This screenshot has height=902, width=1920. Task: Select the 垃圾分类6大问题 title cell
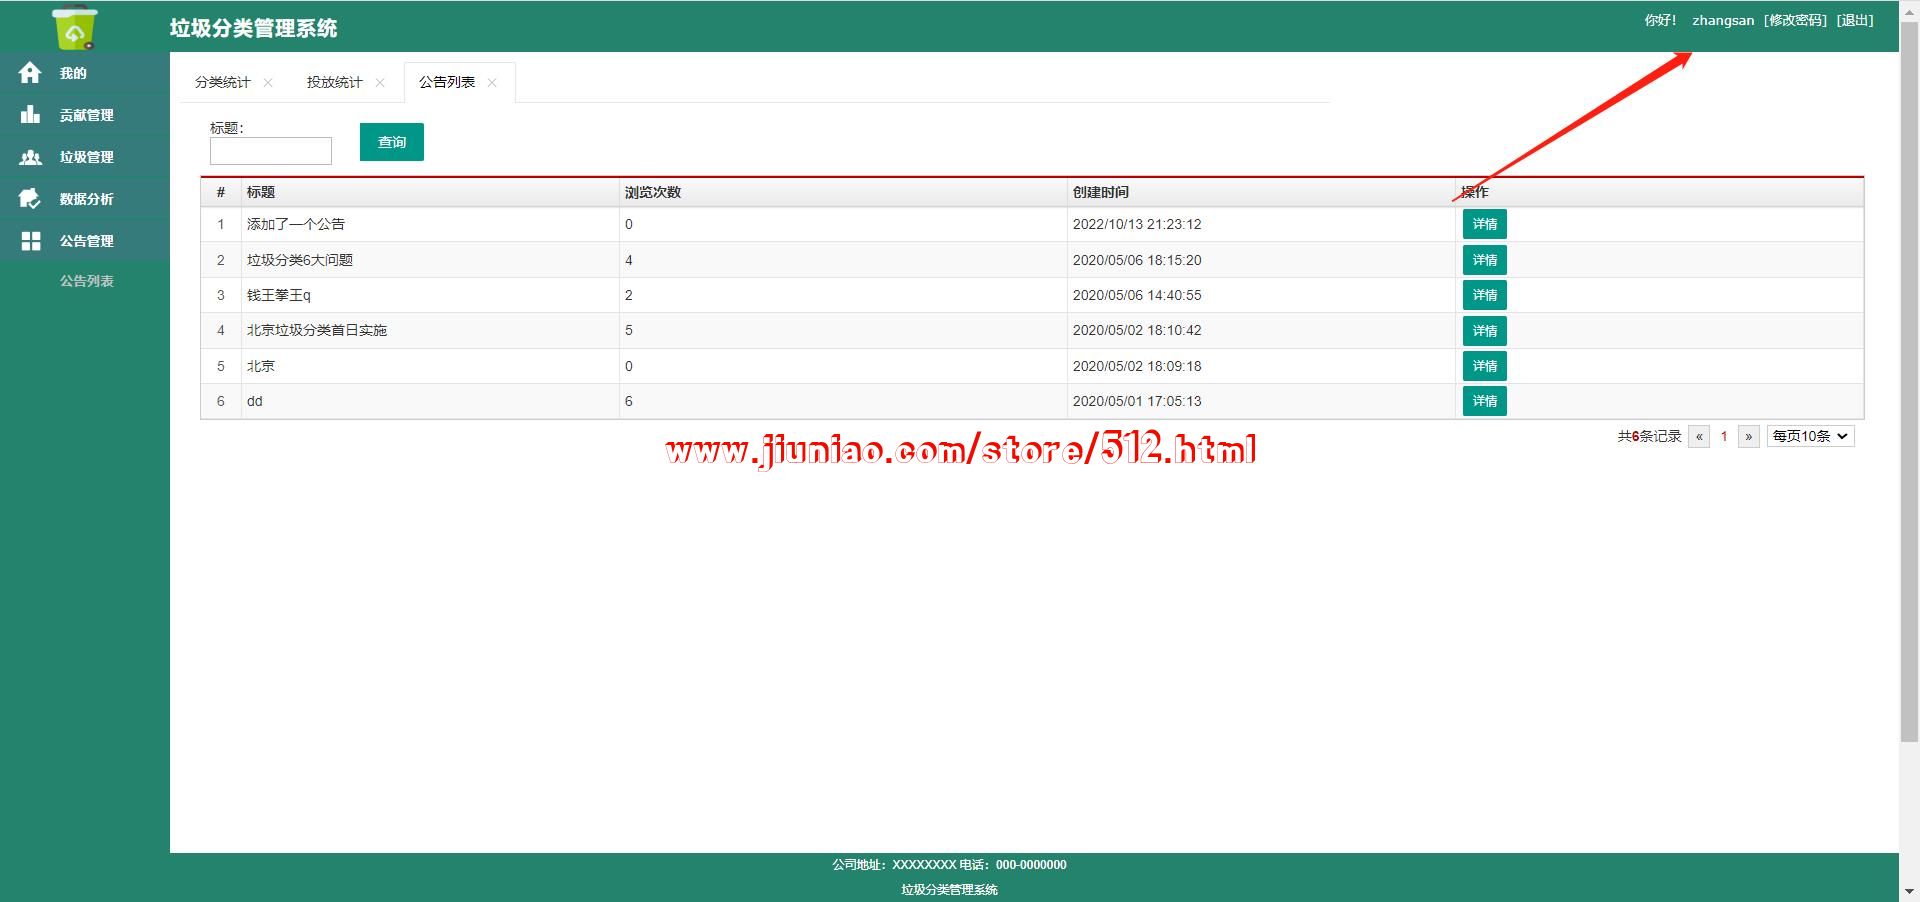point(430,260)
